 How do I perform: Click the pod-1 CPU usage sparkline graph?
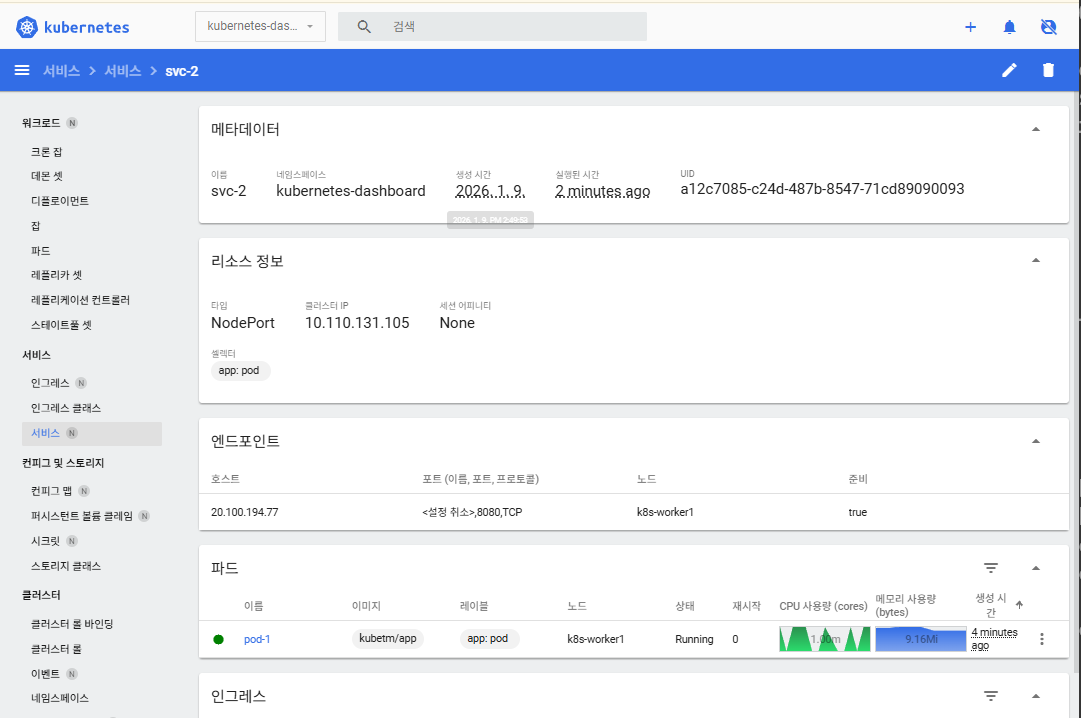(x=824, y=639)
